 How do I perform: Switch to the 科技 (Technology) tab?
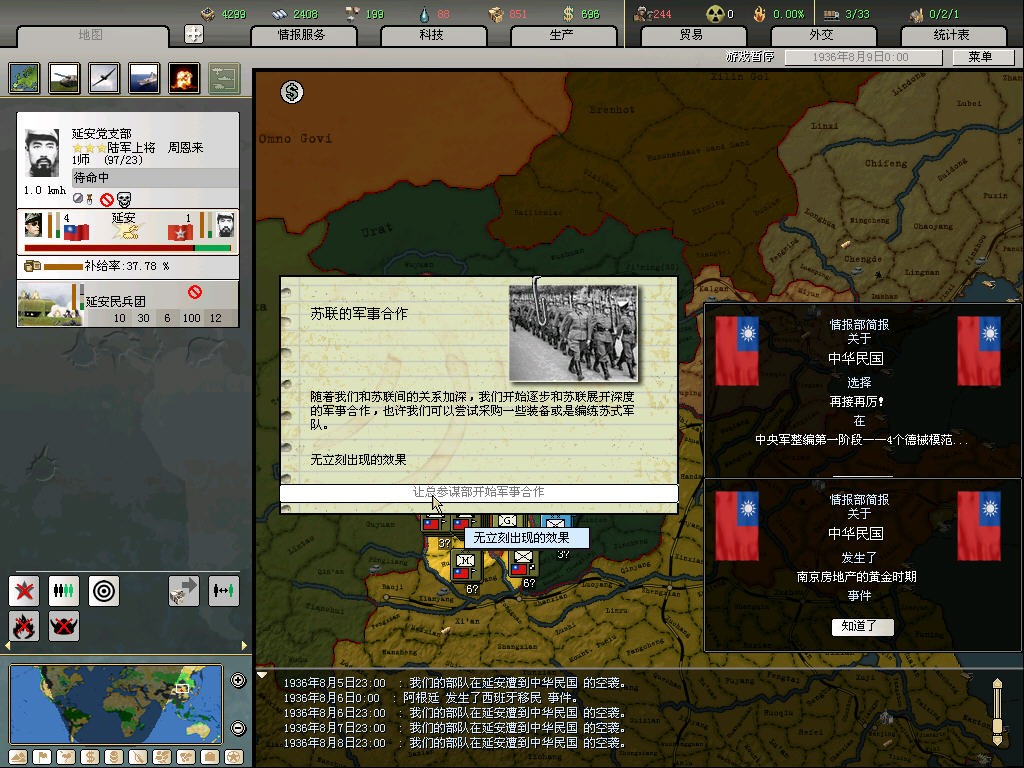(x=431, y=35)
